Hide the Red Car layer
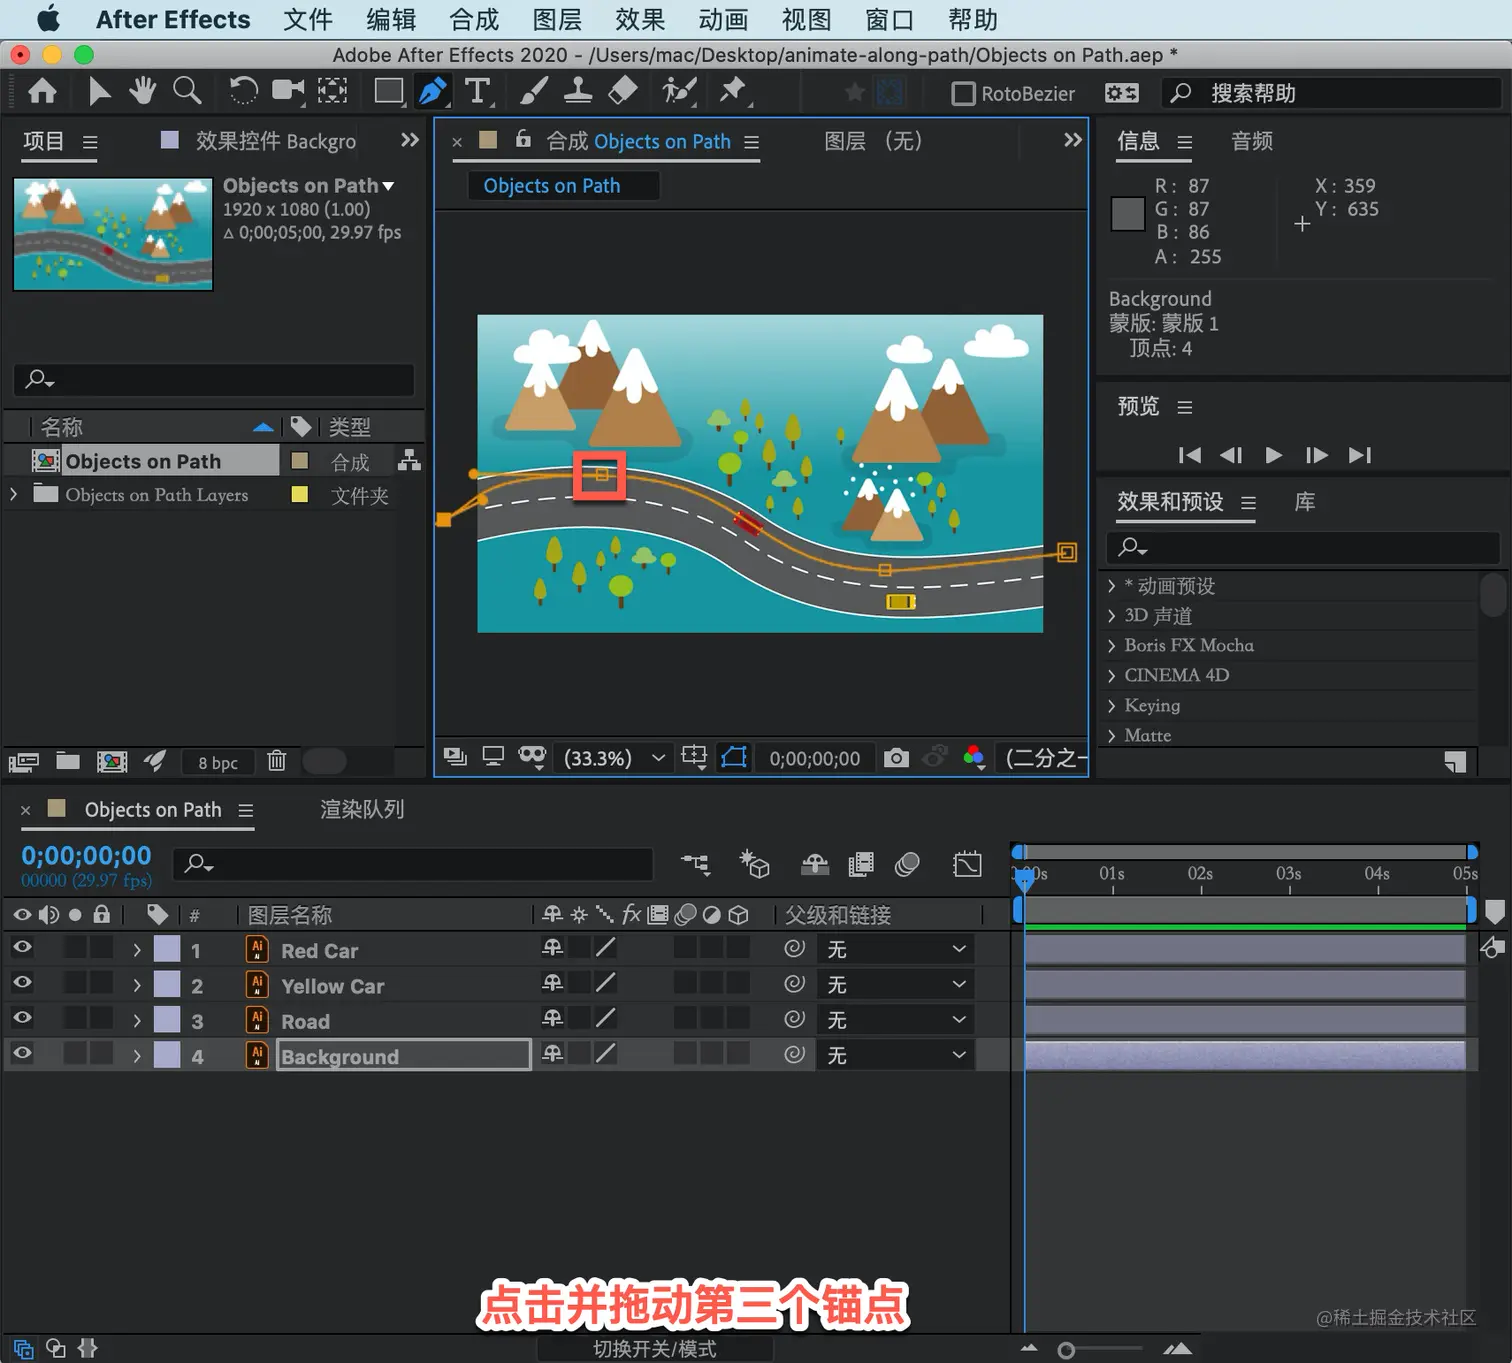Viewport: 1512px width, 1363px height. (x=22, y=948)
